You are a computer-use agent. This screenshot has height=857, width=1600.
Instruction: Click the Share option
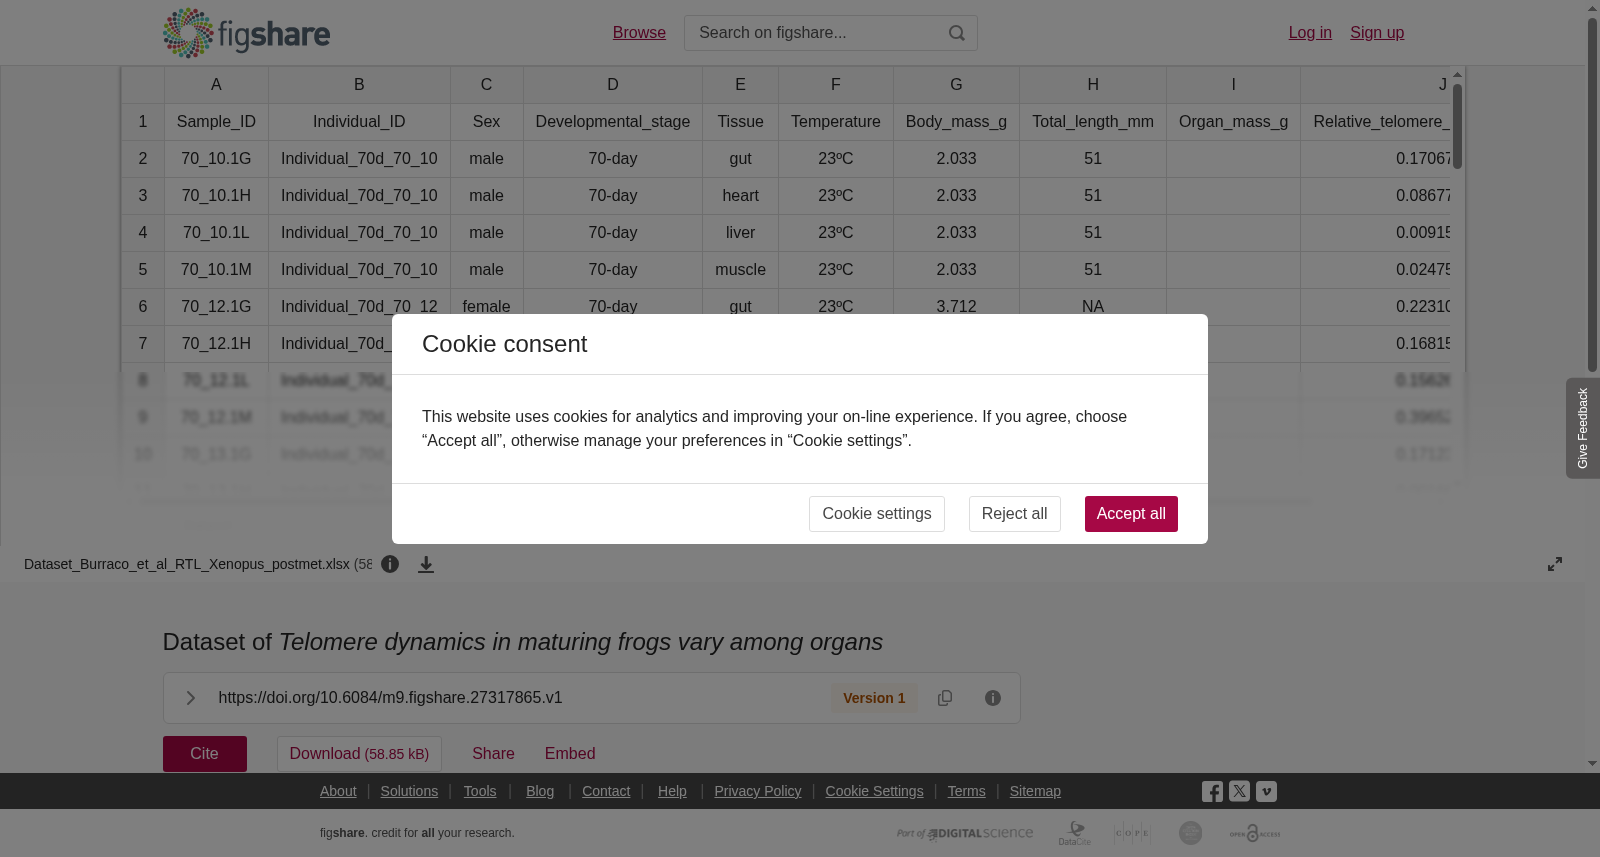[493, 754]
